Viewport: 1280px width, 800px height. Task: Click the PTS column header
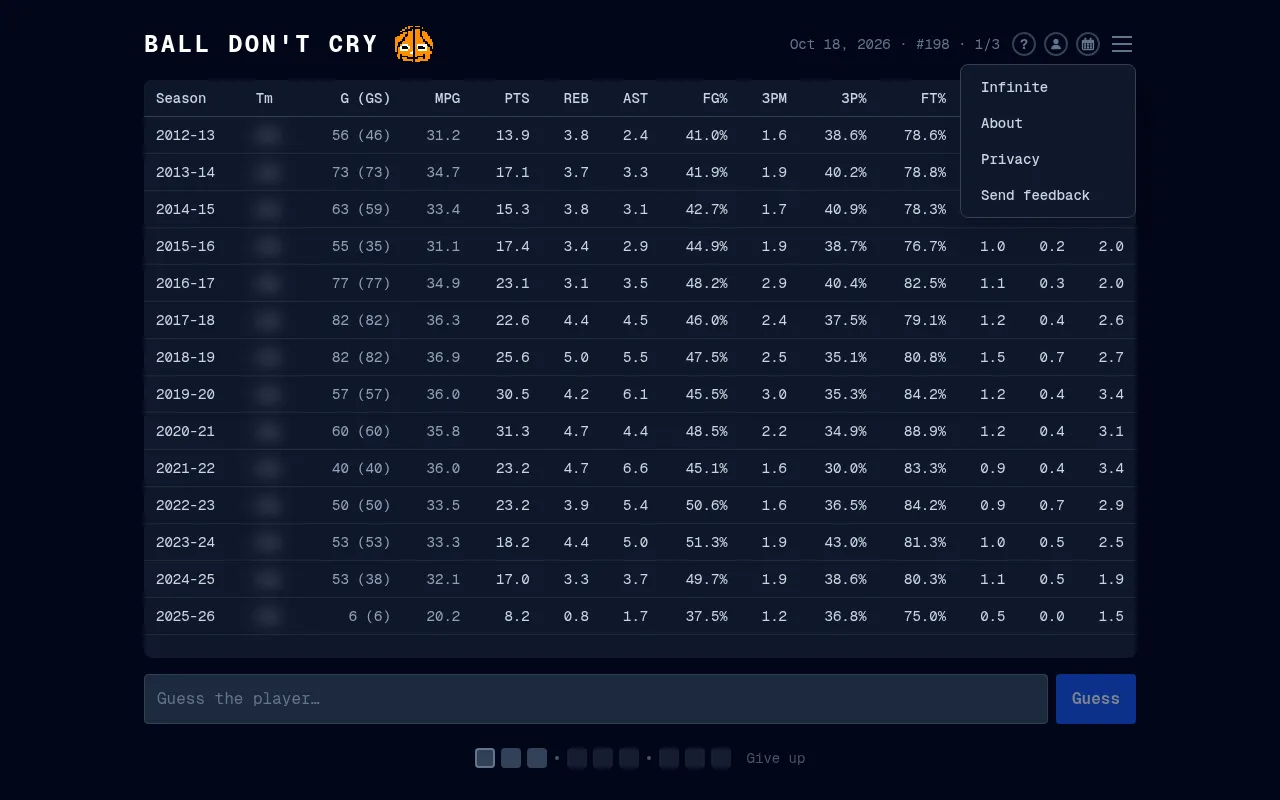(517, 98)
